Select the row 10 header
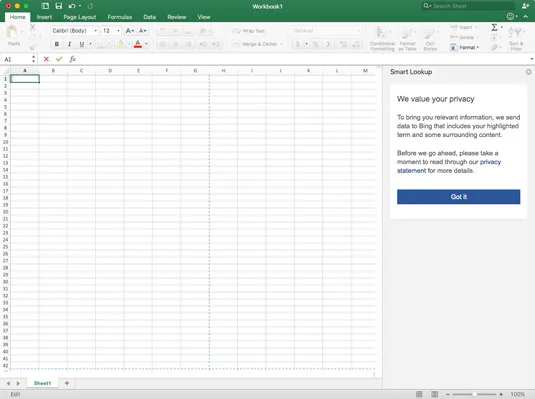Screen dimensions: 535x399 click(5, 142)
